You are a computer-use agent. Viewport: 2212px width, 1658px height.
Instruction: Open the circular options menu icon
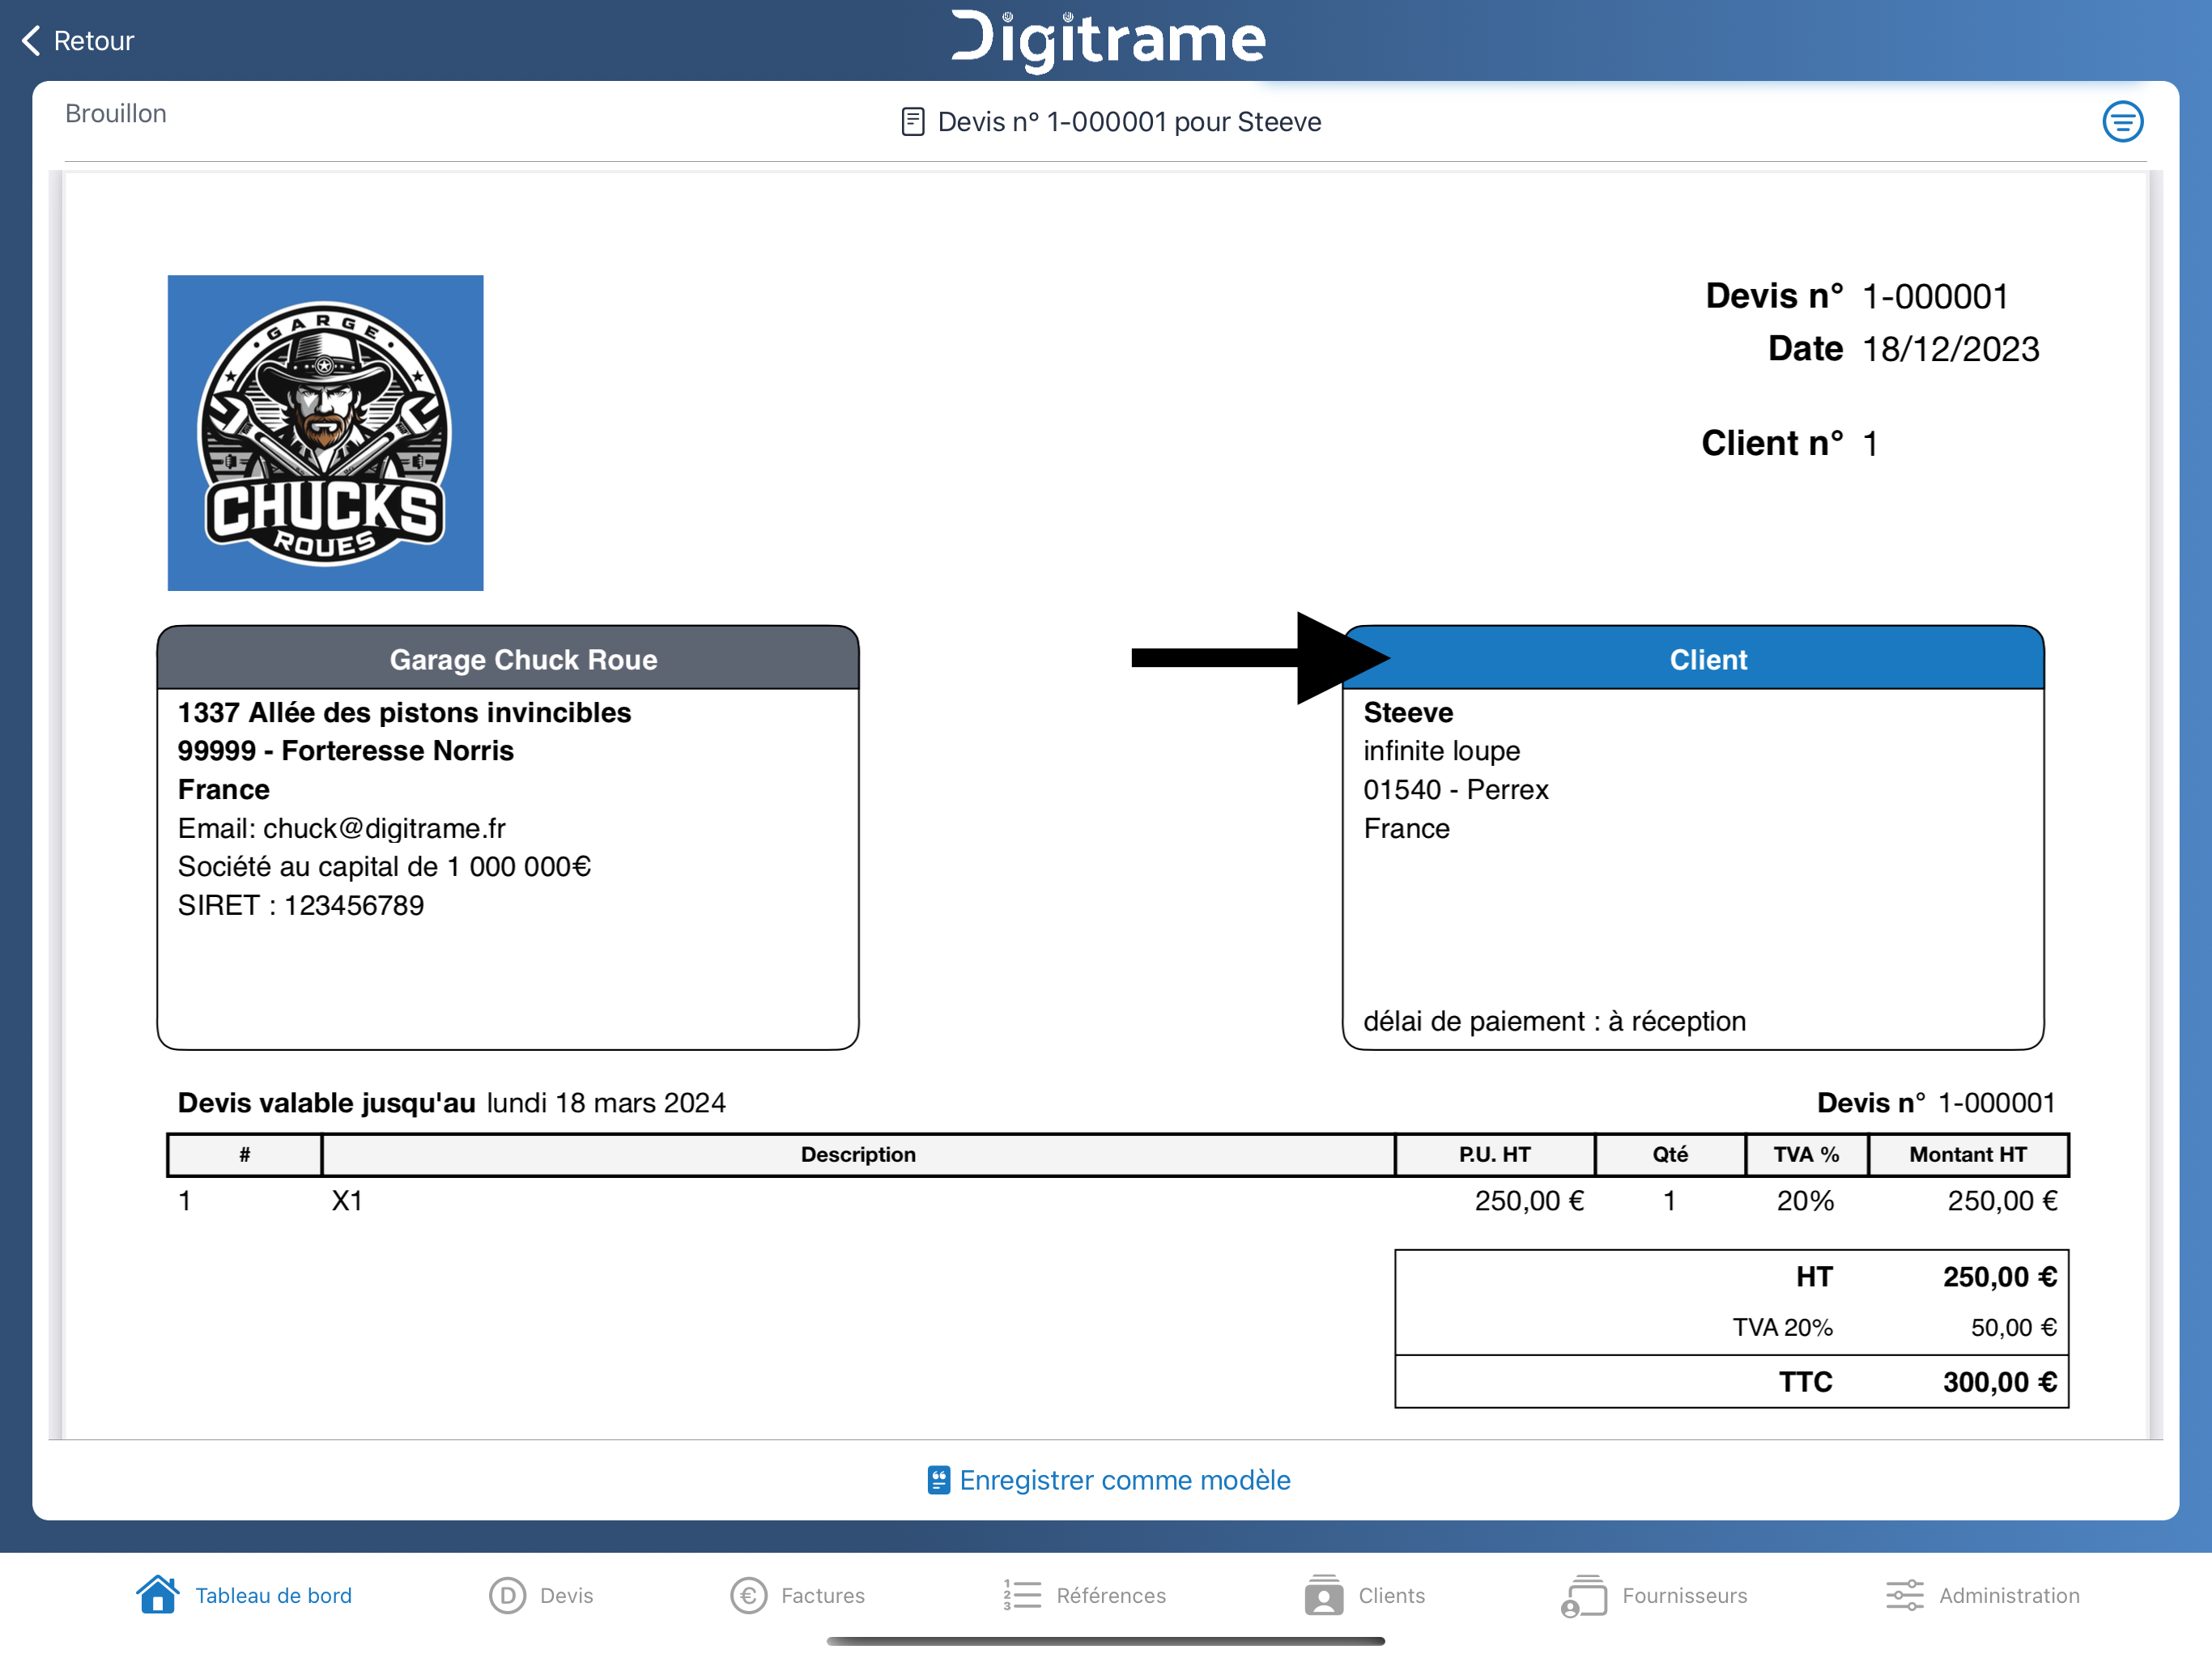(x=2122, y=122)
